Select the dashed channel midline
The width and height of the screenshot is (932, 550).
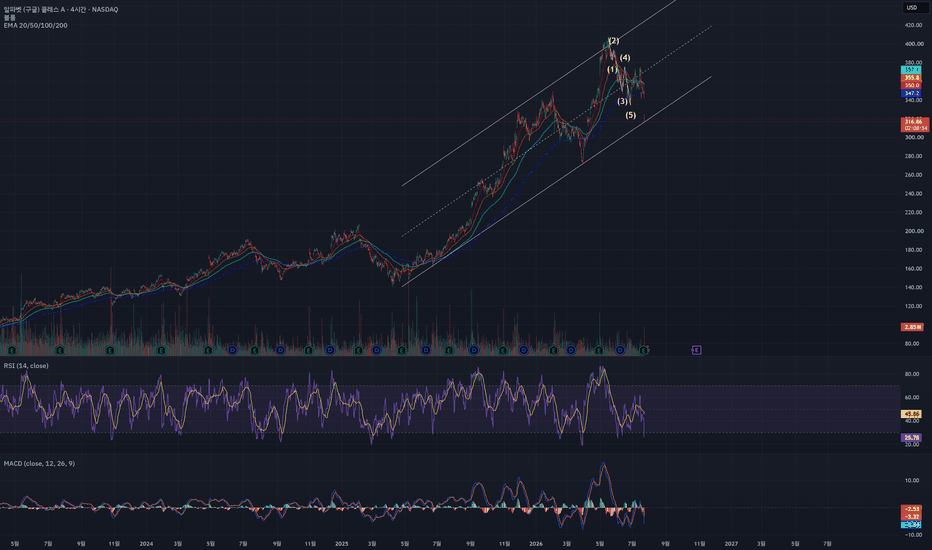coord(556,131)
